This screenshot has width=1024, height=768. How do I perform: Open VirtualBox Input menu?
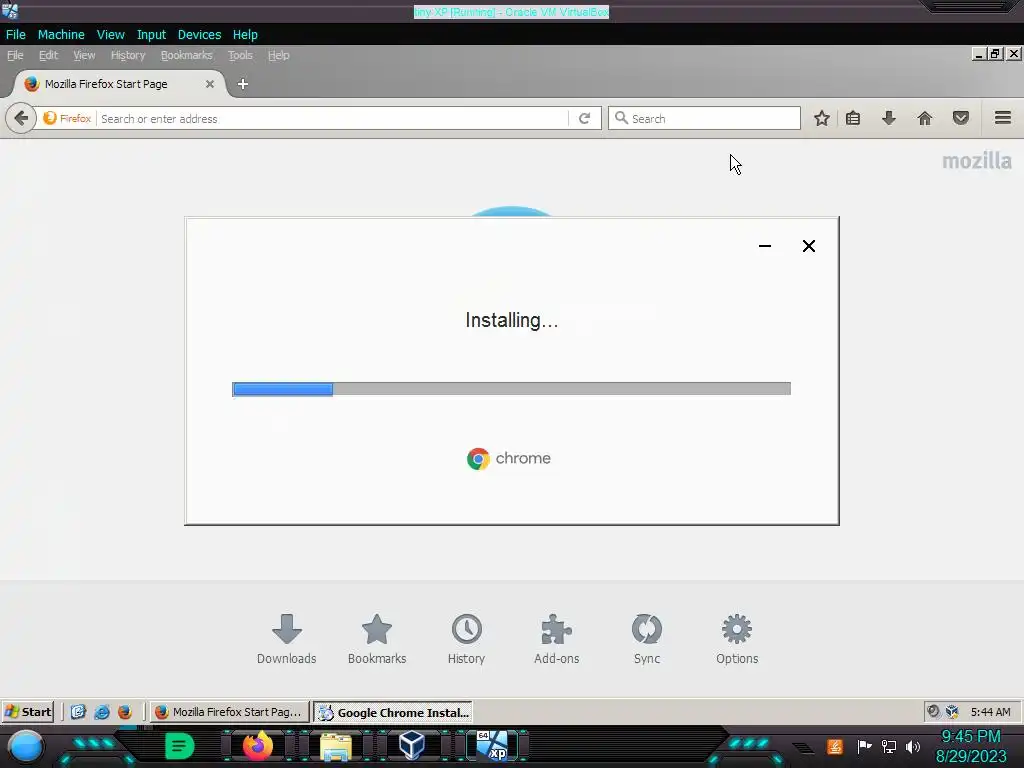click(151, 35)
